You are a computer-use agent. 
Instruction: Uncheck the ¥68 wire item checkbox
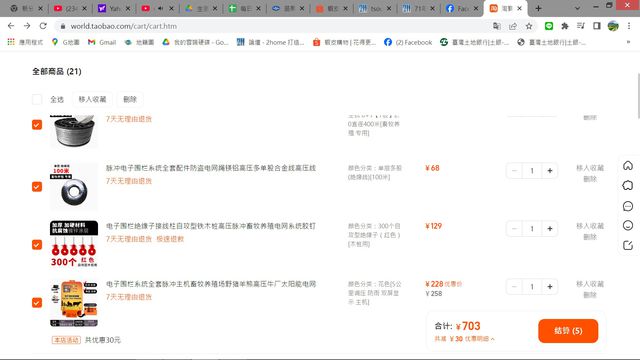coord(37,187)
